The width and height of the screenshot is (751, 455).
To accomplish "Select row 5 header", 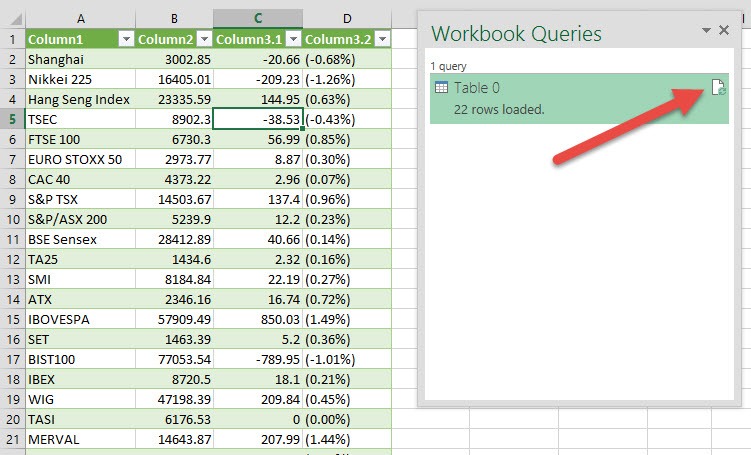I will [12, 119].
